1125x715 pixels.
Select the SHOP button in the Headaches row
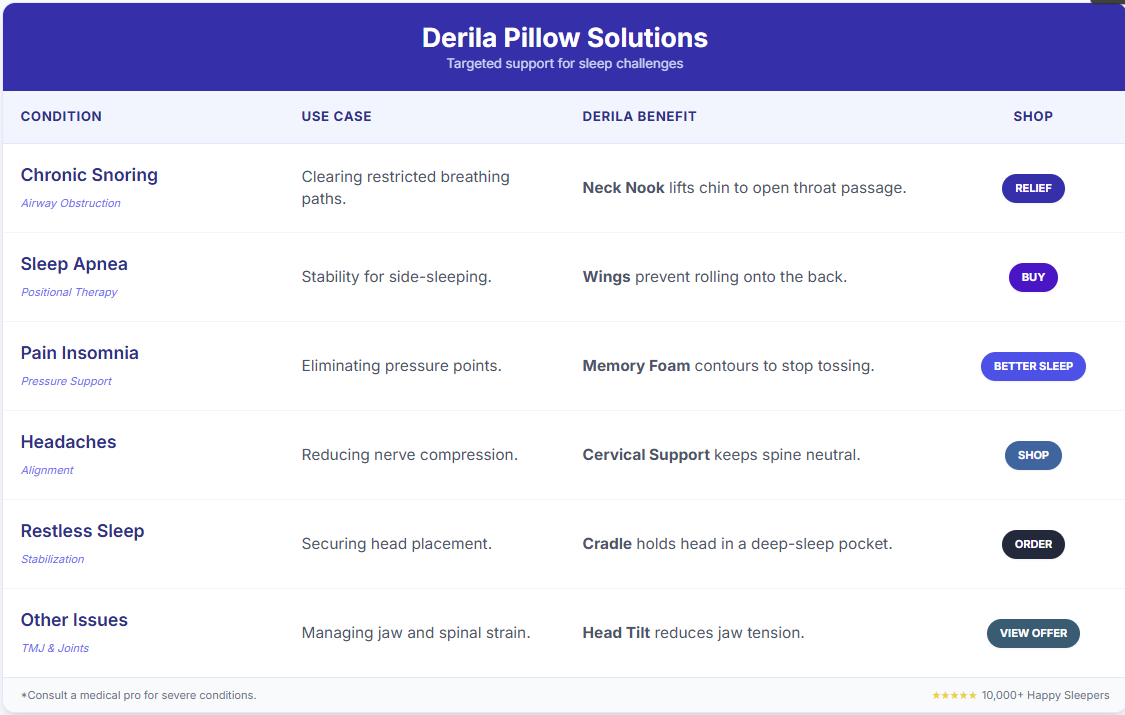pyautogui.click(x=1033, y=455)
